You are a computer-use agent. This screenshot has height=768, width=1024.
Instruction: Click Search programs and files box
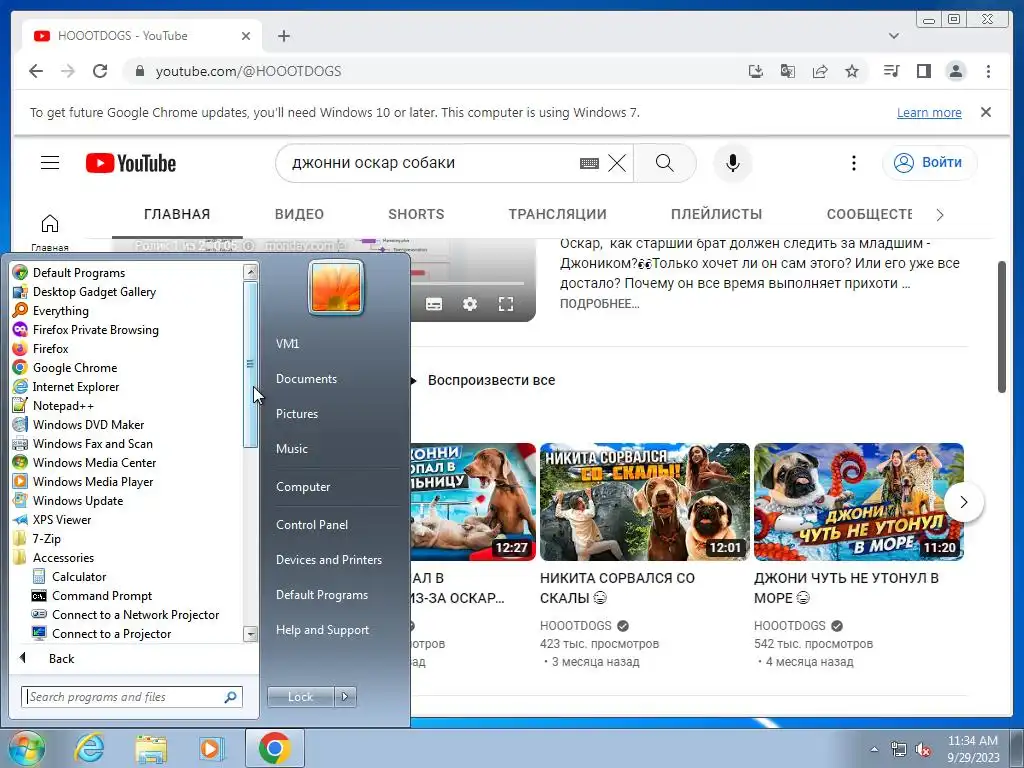coord(132,697)
